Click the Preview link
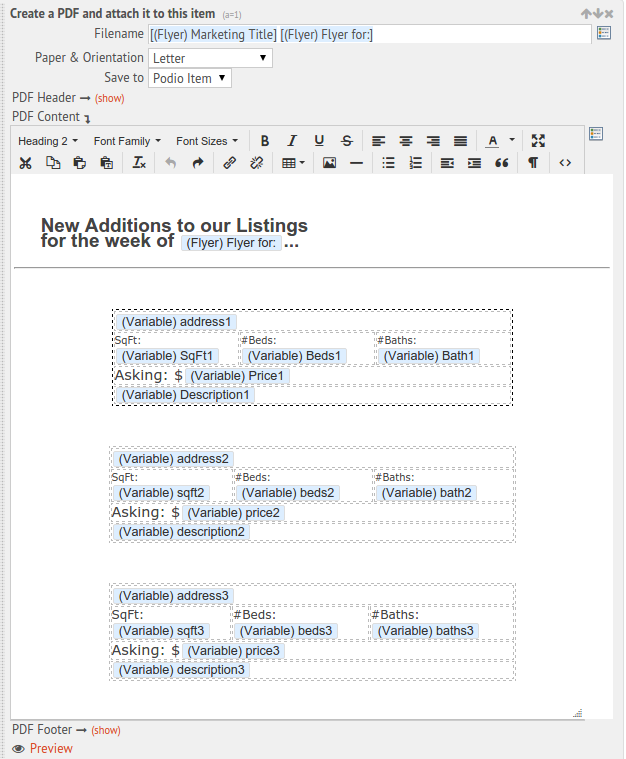626x759 pixels. pyautogui.click(x=51, y=748)
